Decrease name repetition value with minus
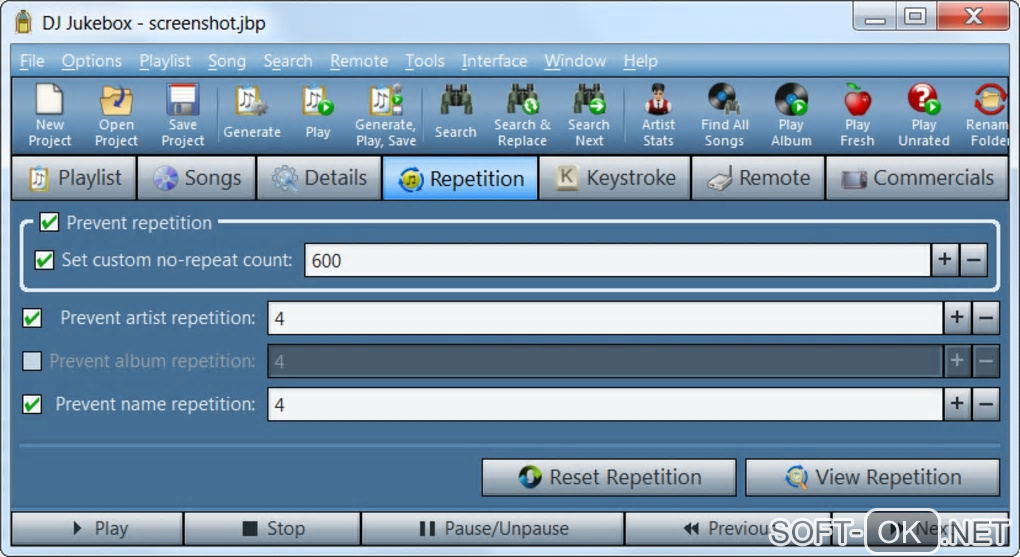The width and height of the screenshot is (1020, 557). 986,405
